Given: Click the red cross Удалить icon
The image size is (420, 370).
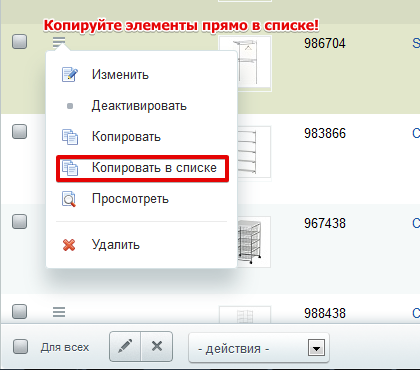Looking at the screenshot, I should pyautogui.click(x=69, y=245).
